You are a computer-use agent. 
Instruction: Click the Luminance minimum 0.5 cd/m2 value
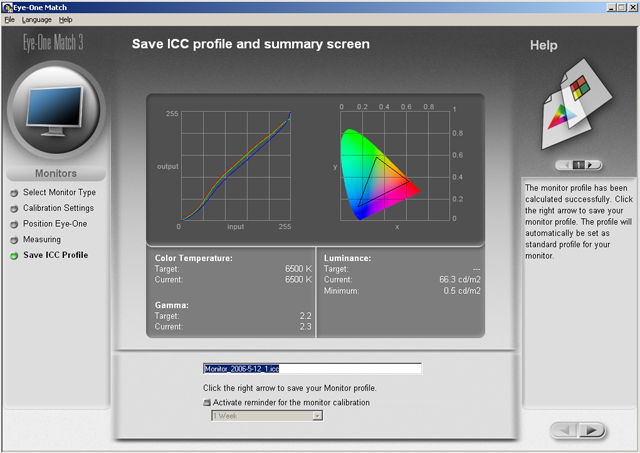[x=462, y=291]
